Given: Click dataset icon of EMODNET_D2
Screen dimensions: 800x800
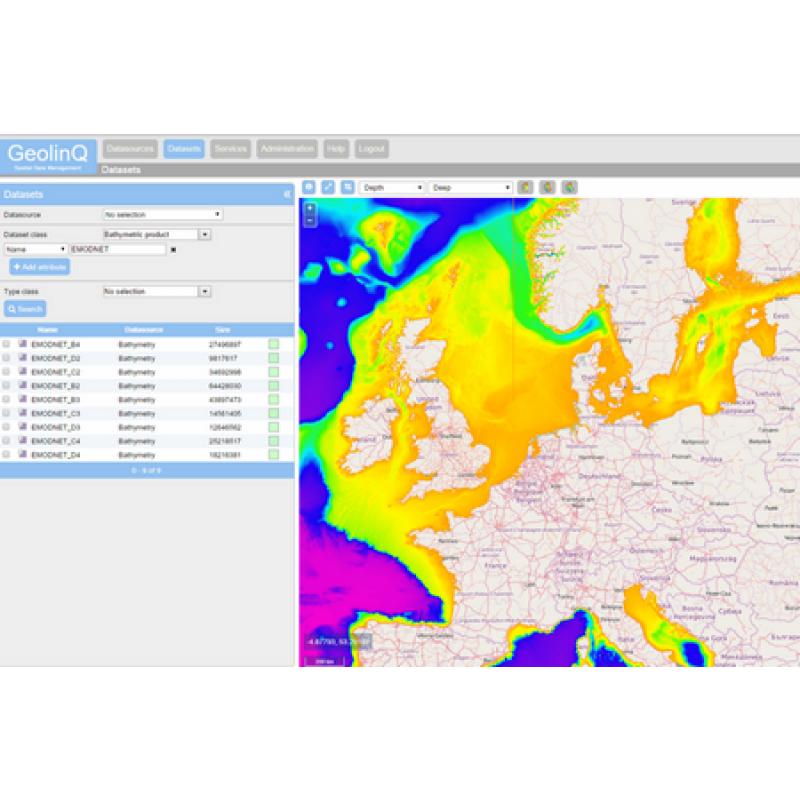Looking at the screenshot, I should tap(23, 358).
